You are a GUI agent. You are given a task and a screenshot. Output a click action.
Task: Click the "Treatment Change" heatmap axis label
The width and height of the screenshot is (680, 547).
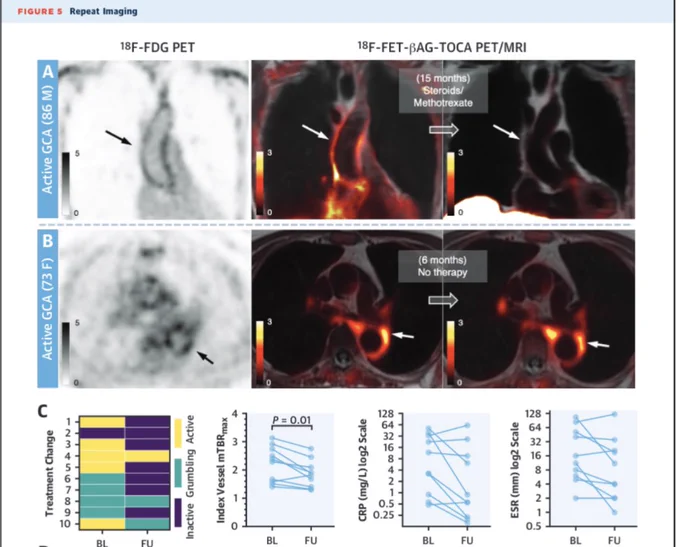tap(49, 473)
